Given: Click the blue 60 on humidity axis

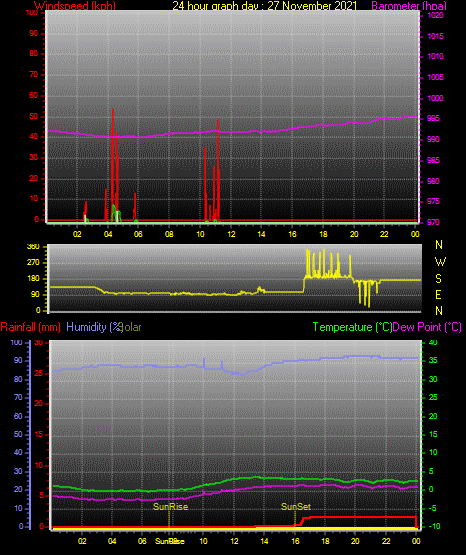Looking at the screenshot, I should pos(18,416).
